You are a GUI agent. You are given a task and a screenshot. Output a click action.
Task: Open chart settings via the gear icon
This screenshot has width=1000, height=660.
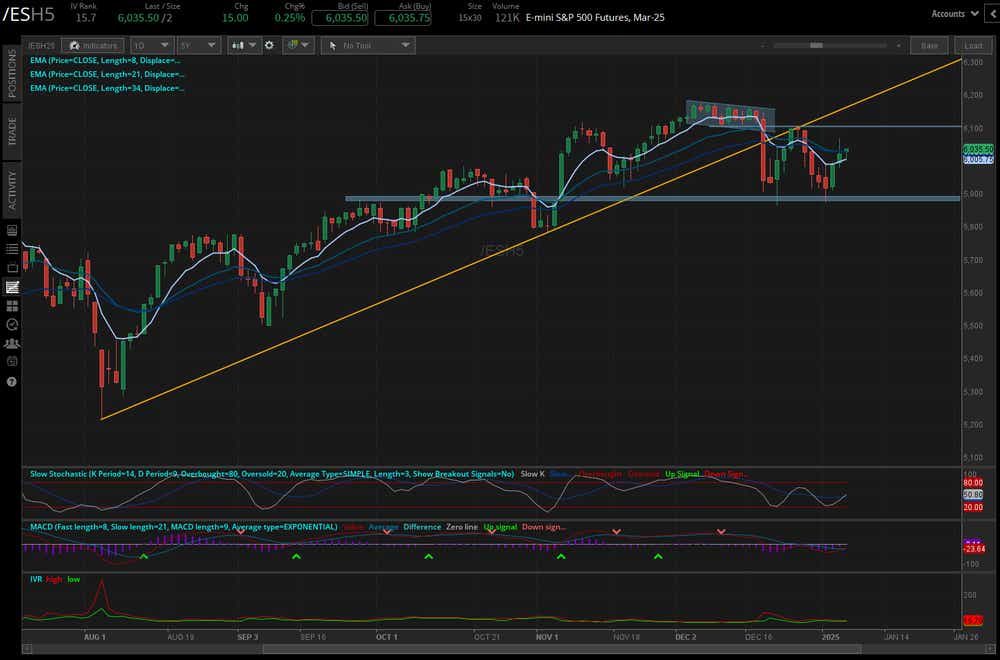(x=269, y=44)
